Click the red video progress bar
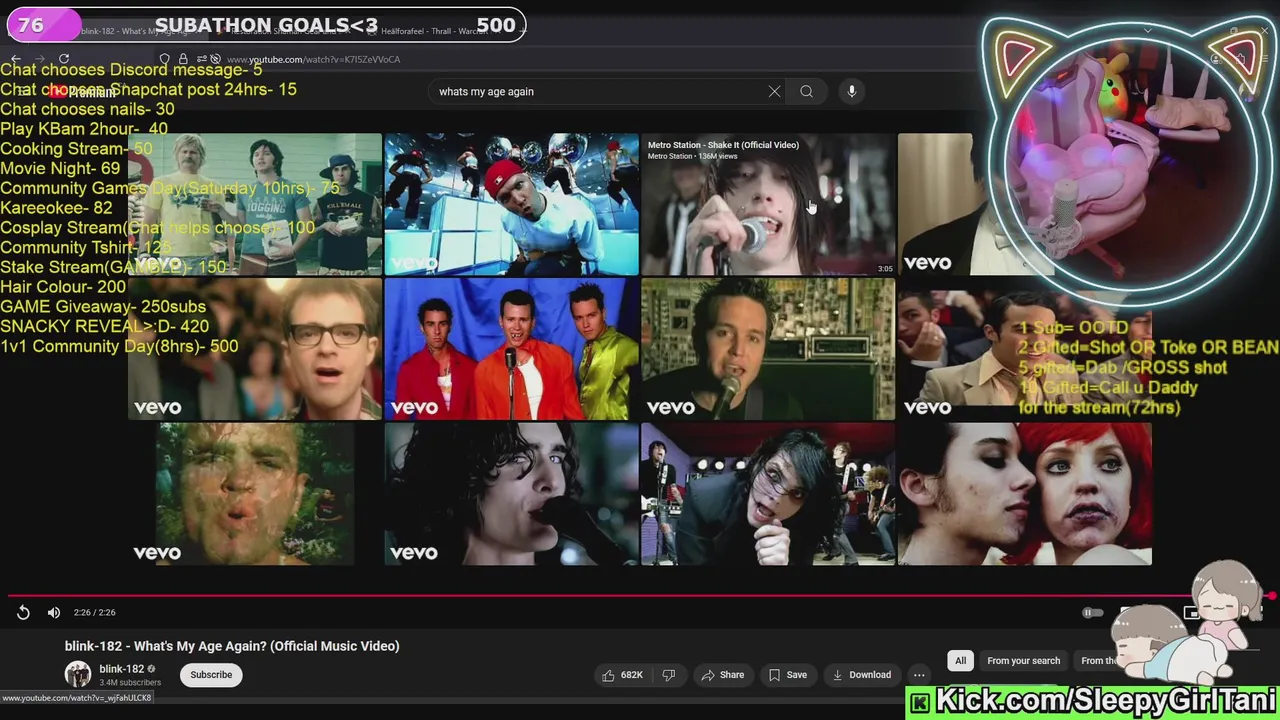Viewport: 1280px width, 720px height. click(640, 596)
